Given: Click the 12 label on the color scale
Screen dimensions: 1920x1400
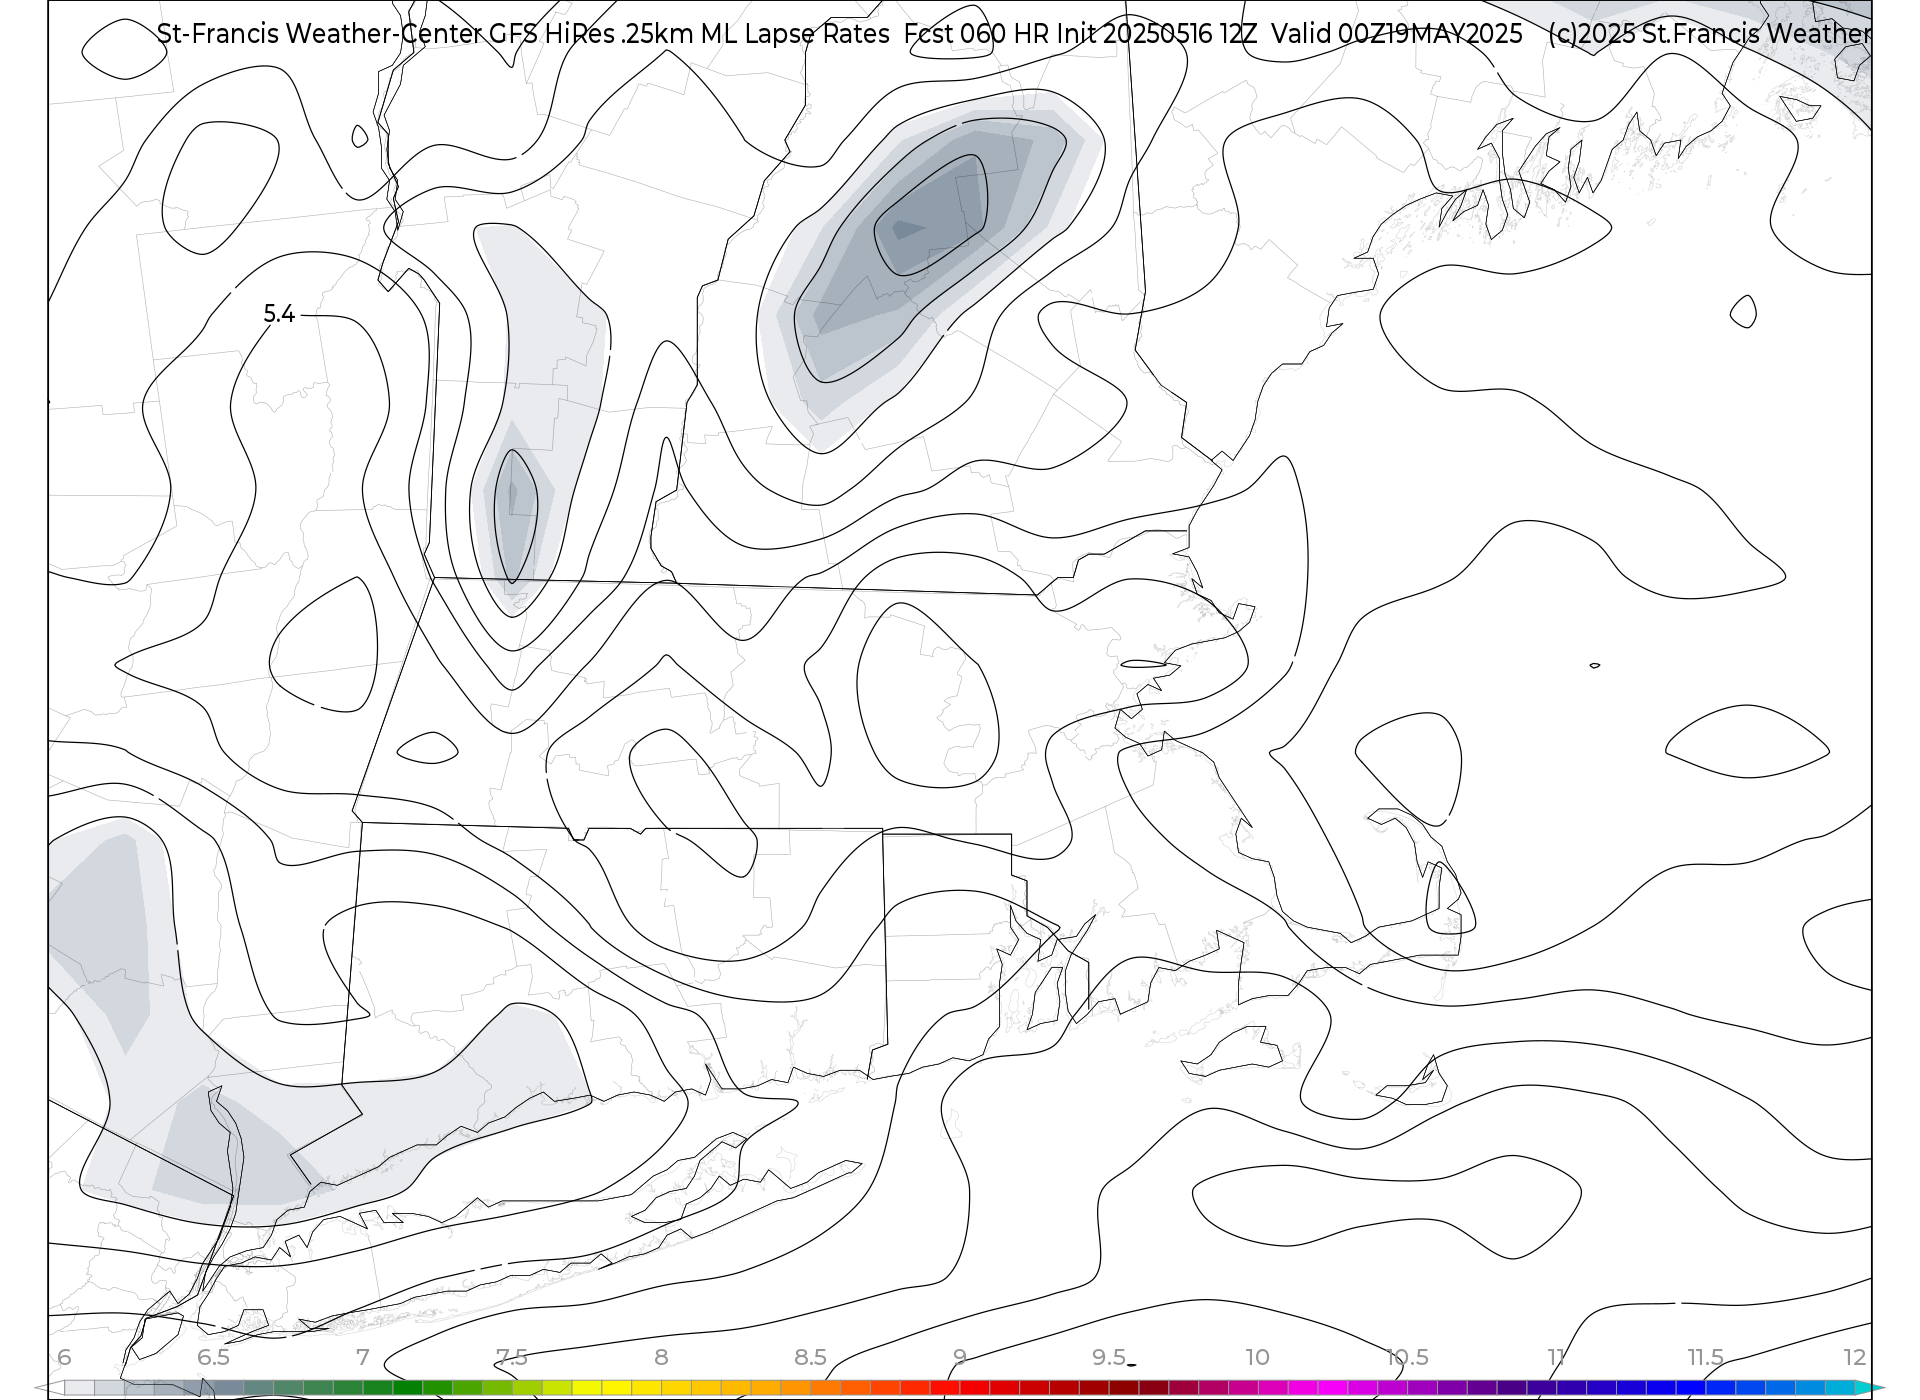Looking at the screenshot, I should [1855, 1358].
